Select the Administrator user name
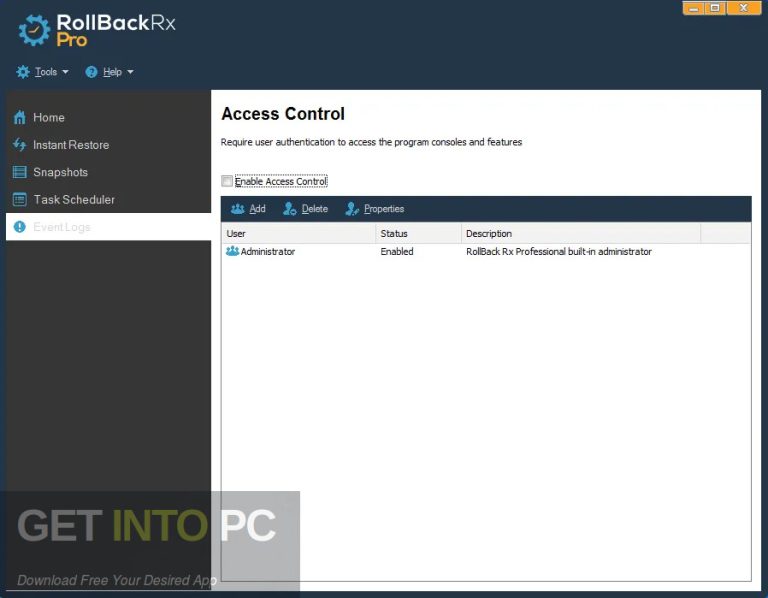This screenshot has width=768, height=598. [267, 252]
